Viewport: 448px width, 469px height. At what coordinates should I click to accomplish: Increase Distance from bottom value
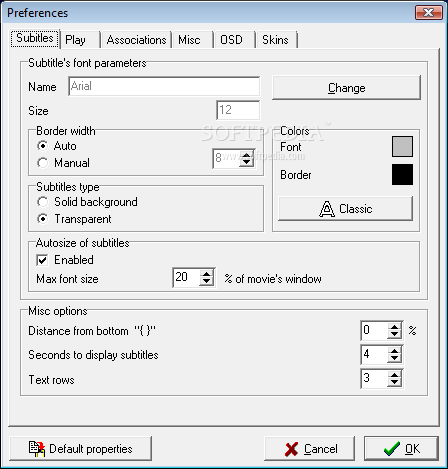pos(394,327)
